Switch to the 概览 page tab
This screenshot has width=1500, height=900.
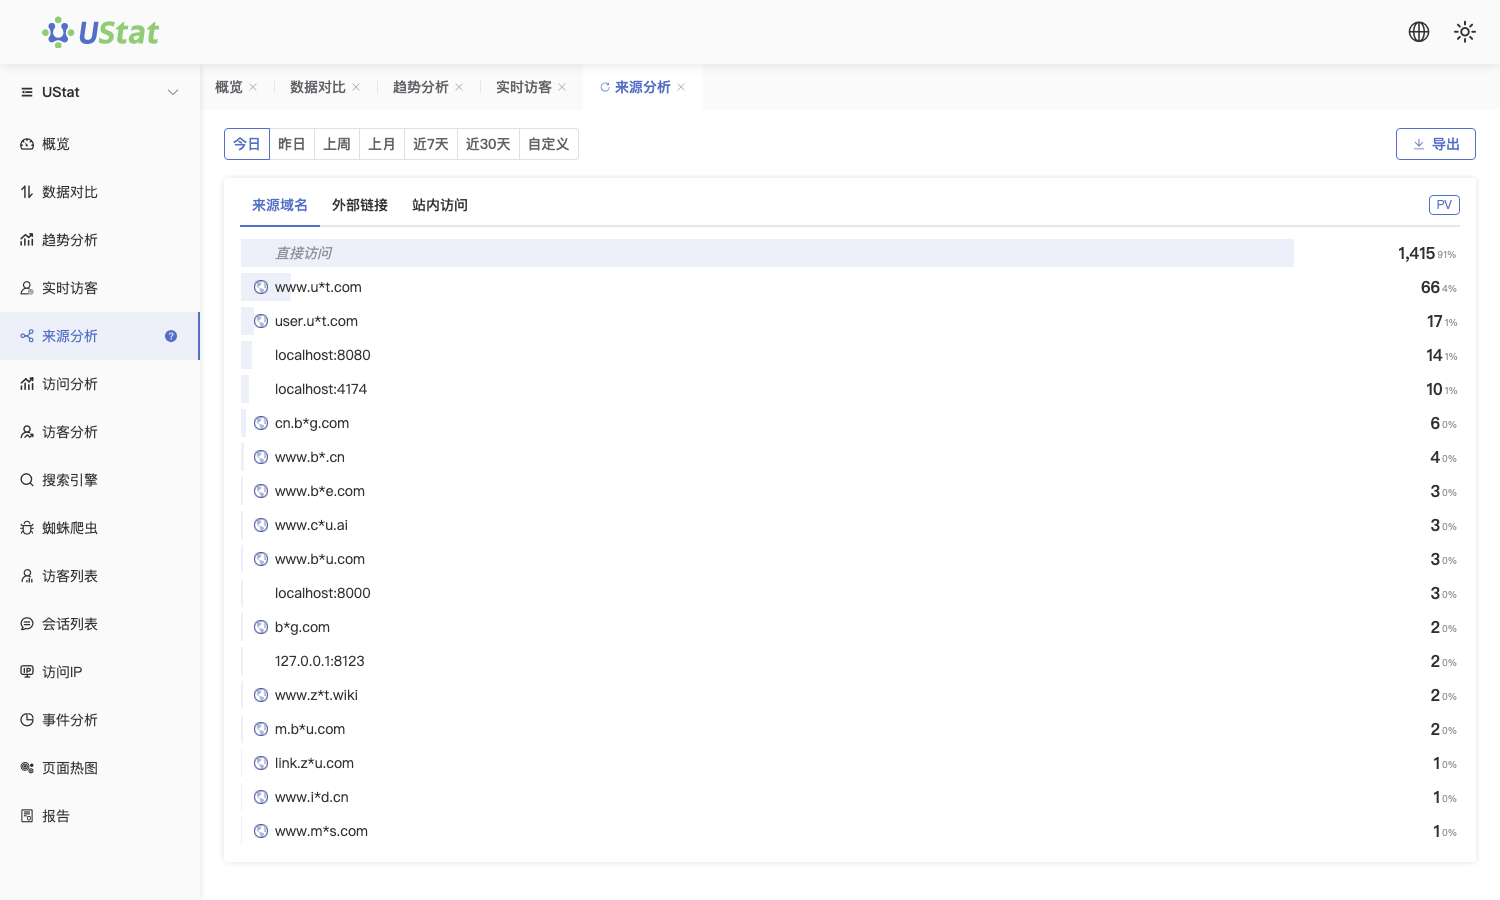[x=229, y=87]
